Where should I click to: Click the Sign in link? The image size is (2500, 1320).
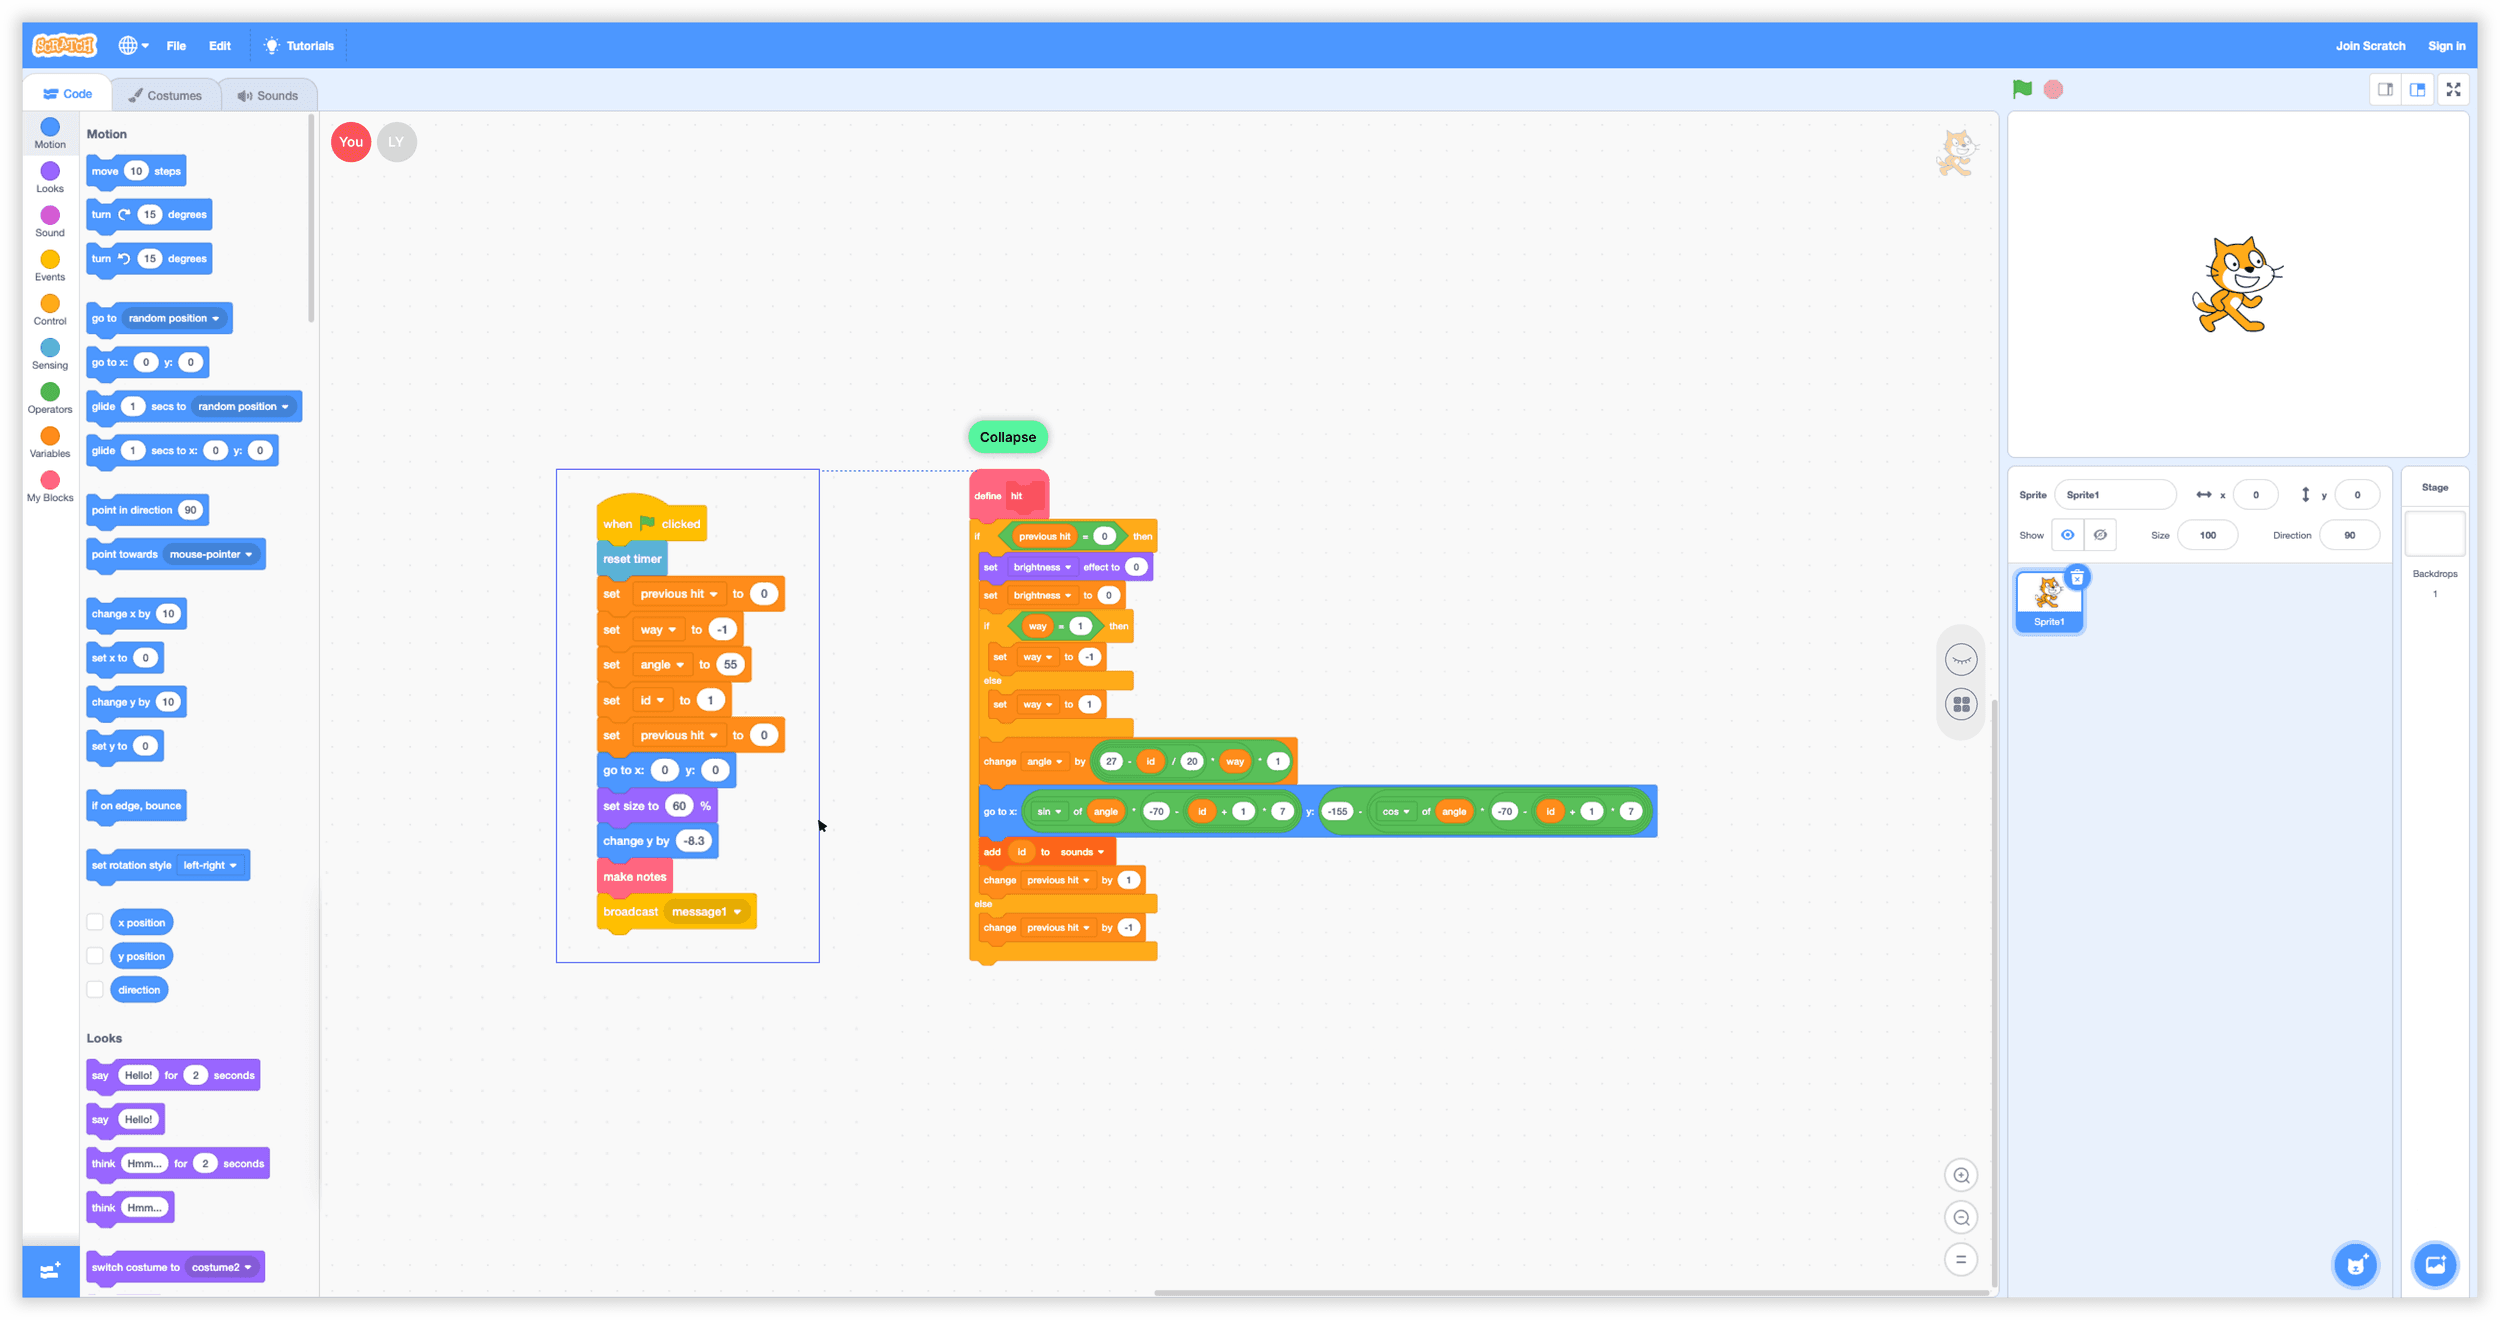(x=2445, y=46)
